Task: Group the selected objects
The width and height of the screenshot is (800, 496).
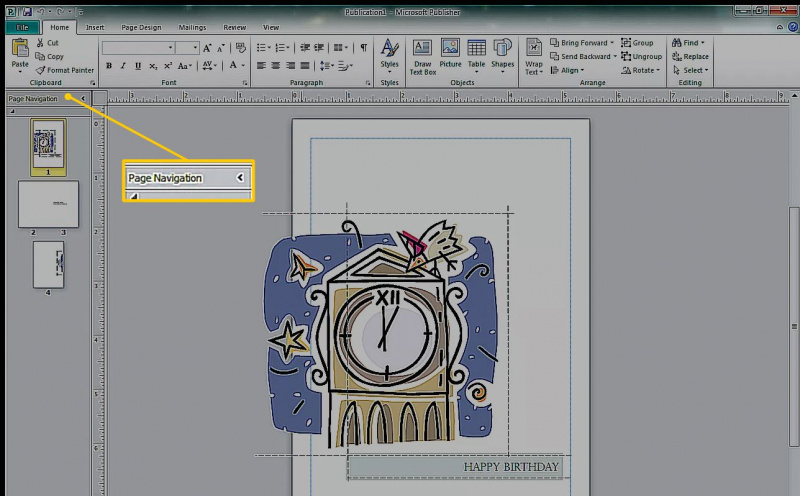Action: tap(637, 43)
